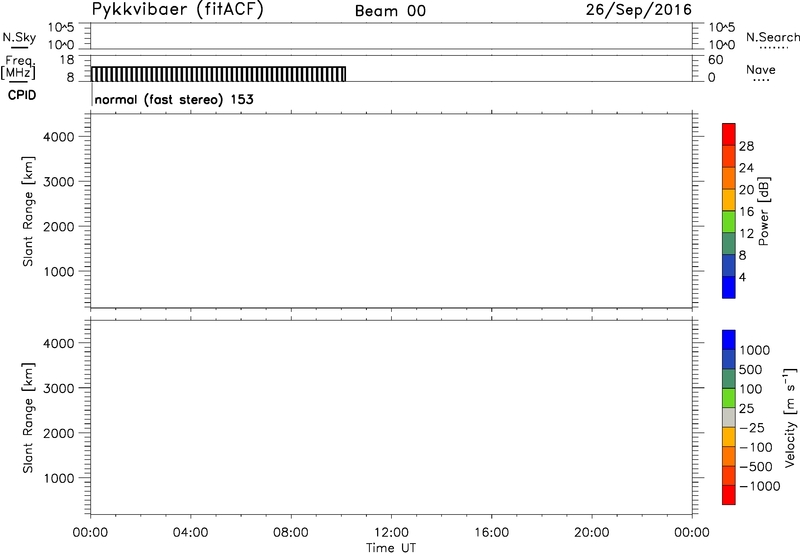The width and height of the screenshot is (800, 554).
Task: Pick green Power segment between 12 and 16
Action: click(x=729, y=221)
